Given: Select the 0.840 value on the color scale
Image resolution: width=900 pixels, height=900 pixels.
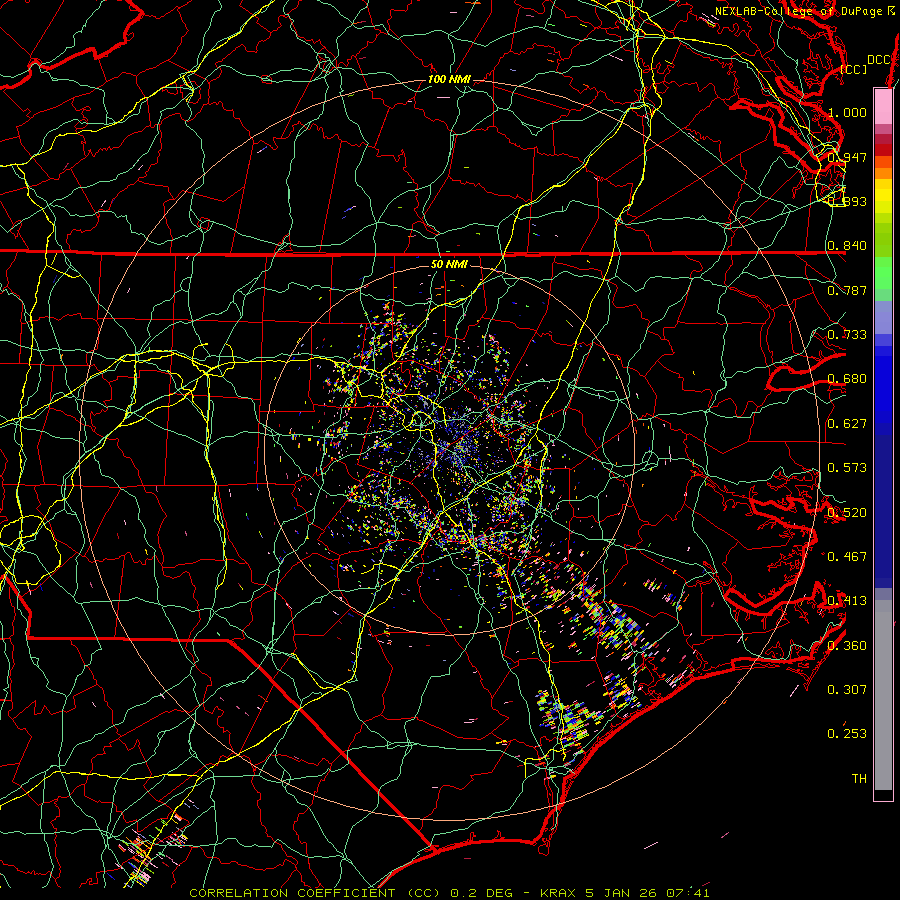Looking at the screenshot, I should (847, 246).
